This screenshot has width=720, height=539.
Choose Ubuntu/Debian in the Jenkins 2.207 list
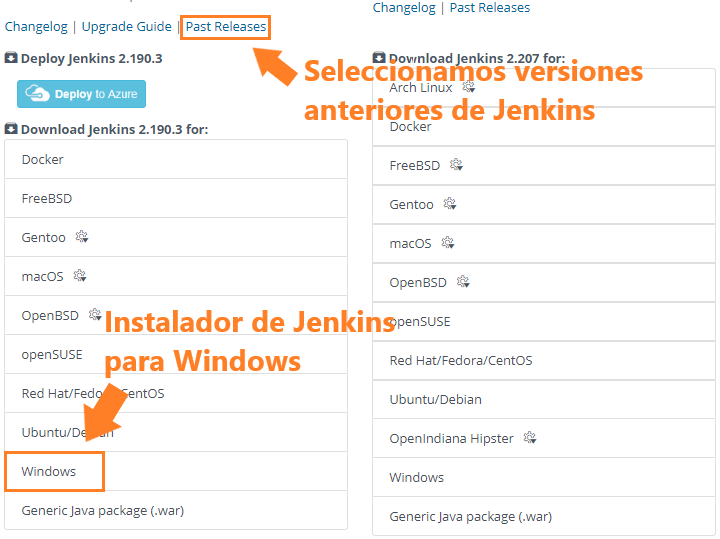(435, 399)
